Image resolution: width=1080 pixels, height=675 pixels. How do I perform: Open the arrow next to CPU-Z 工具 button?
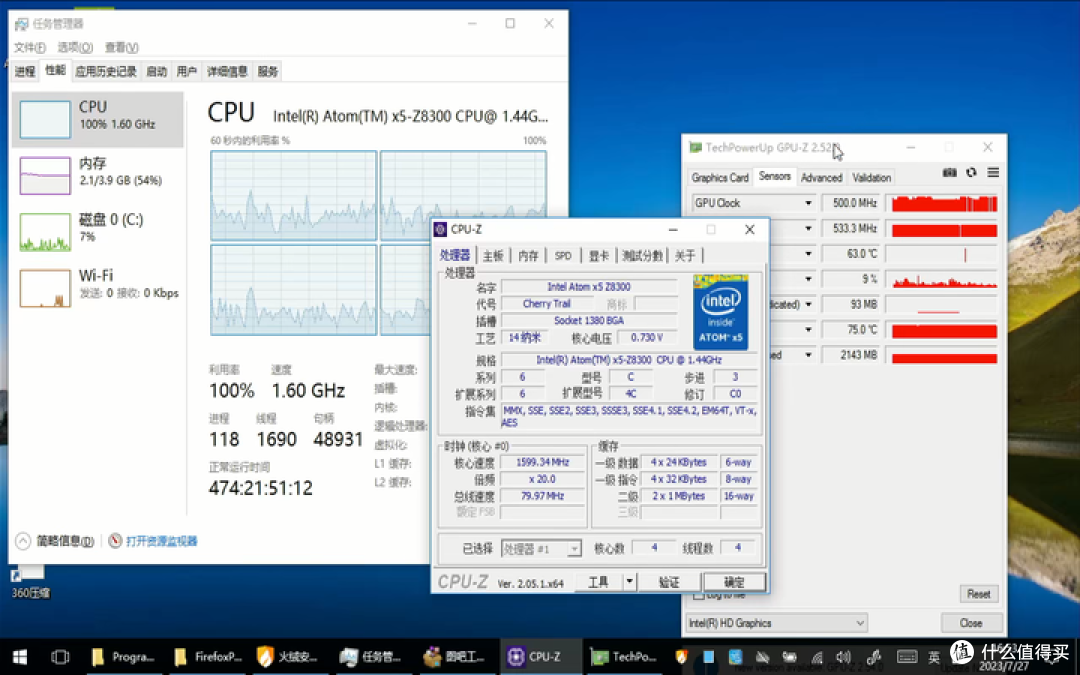tap(629, 582)
